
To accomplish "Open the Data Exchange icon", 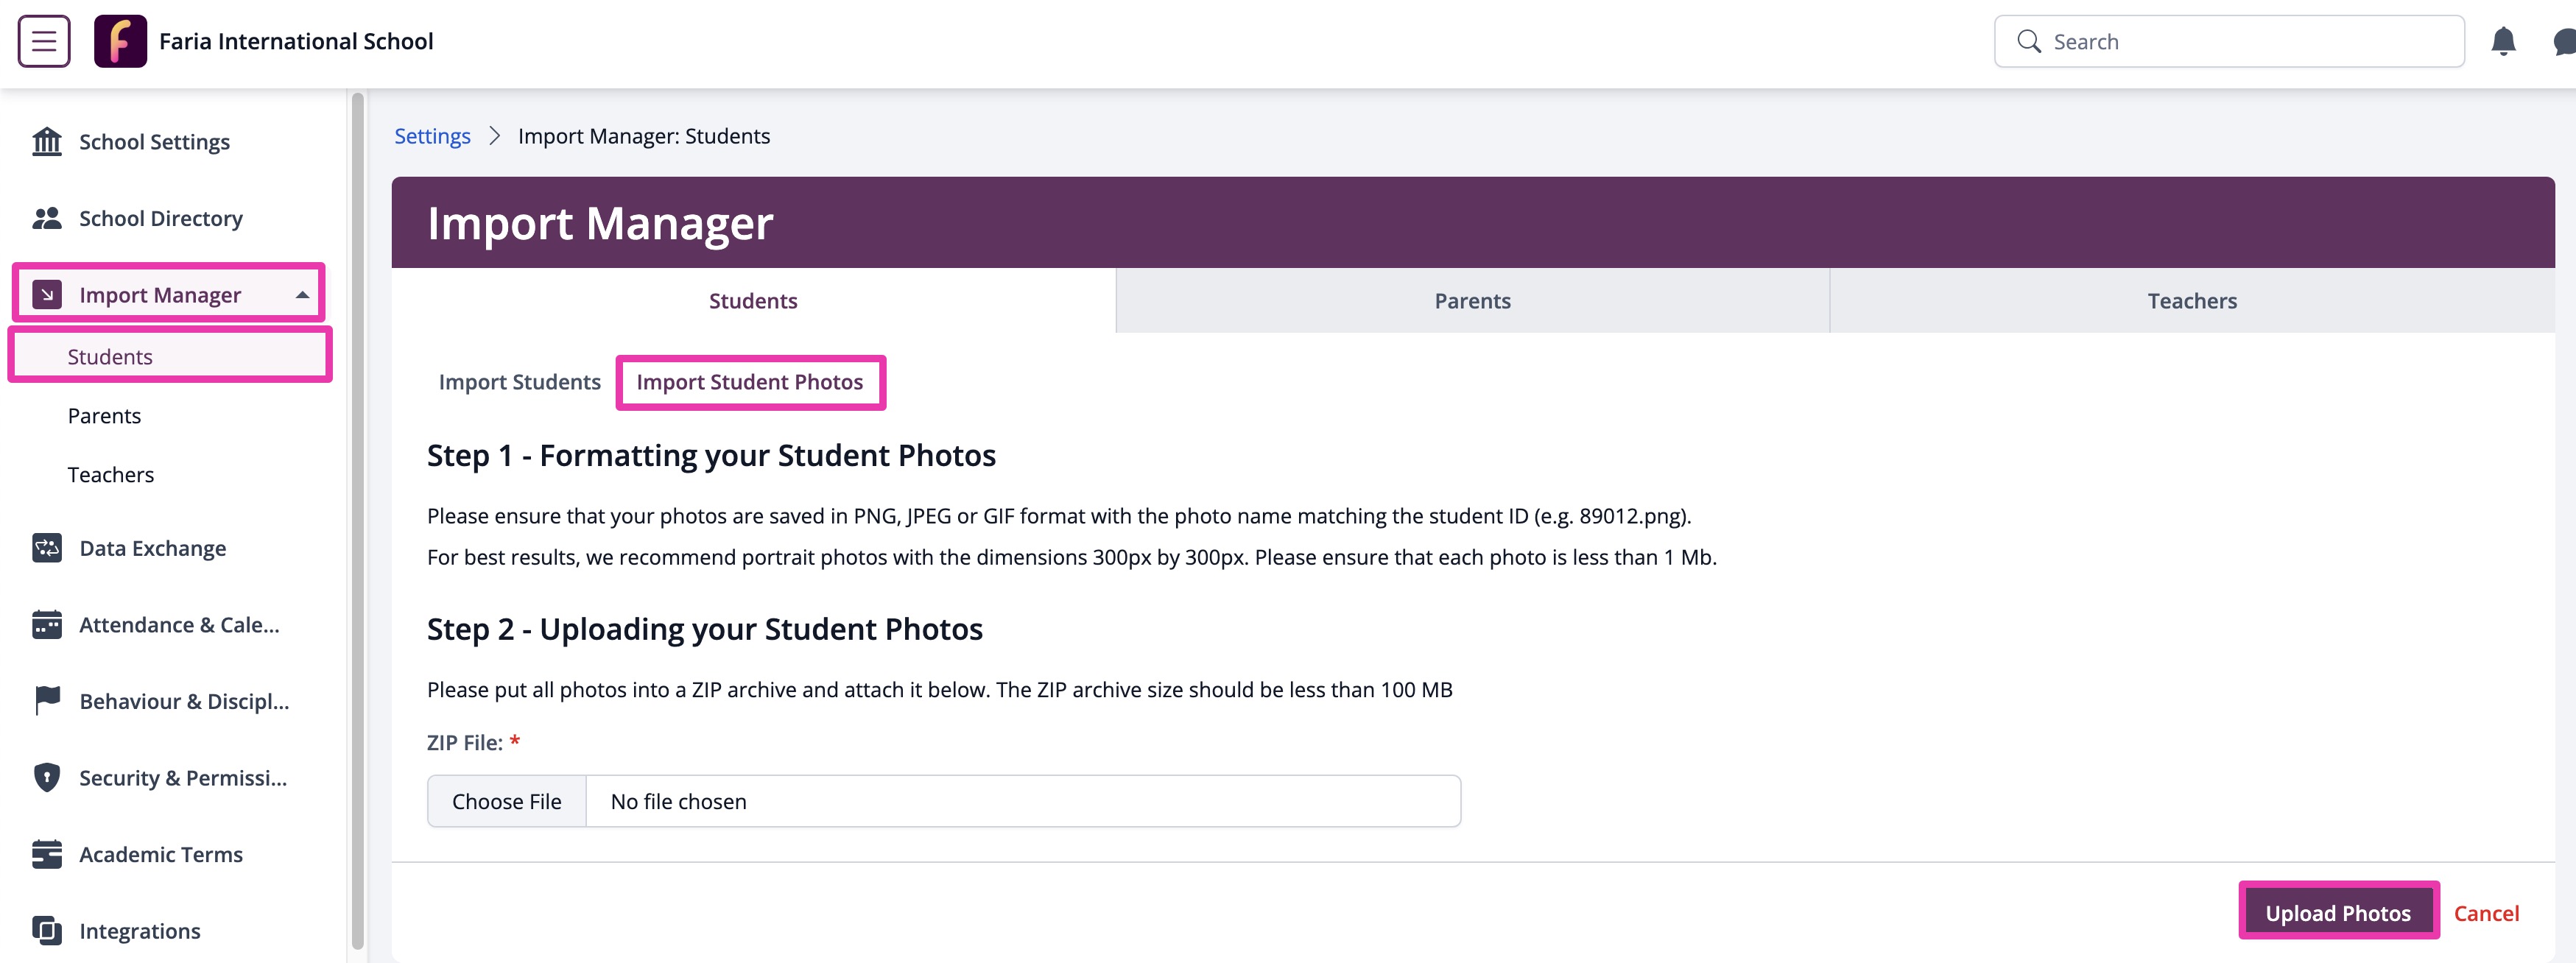I will point(46,547).
